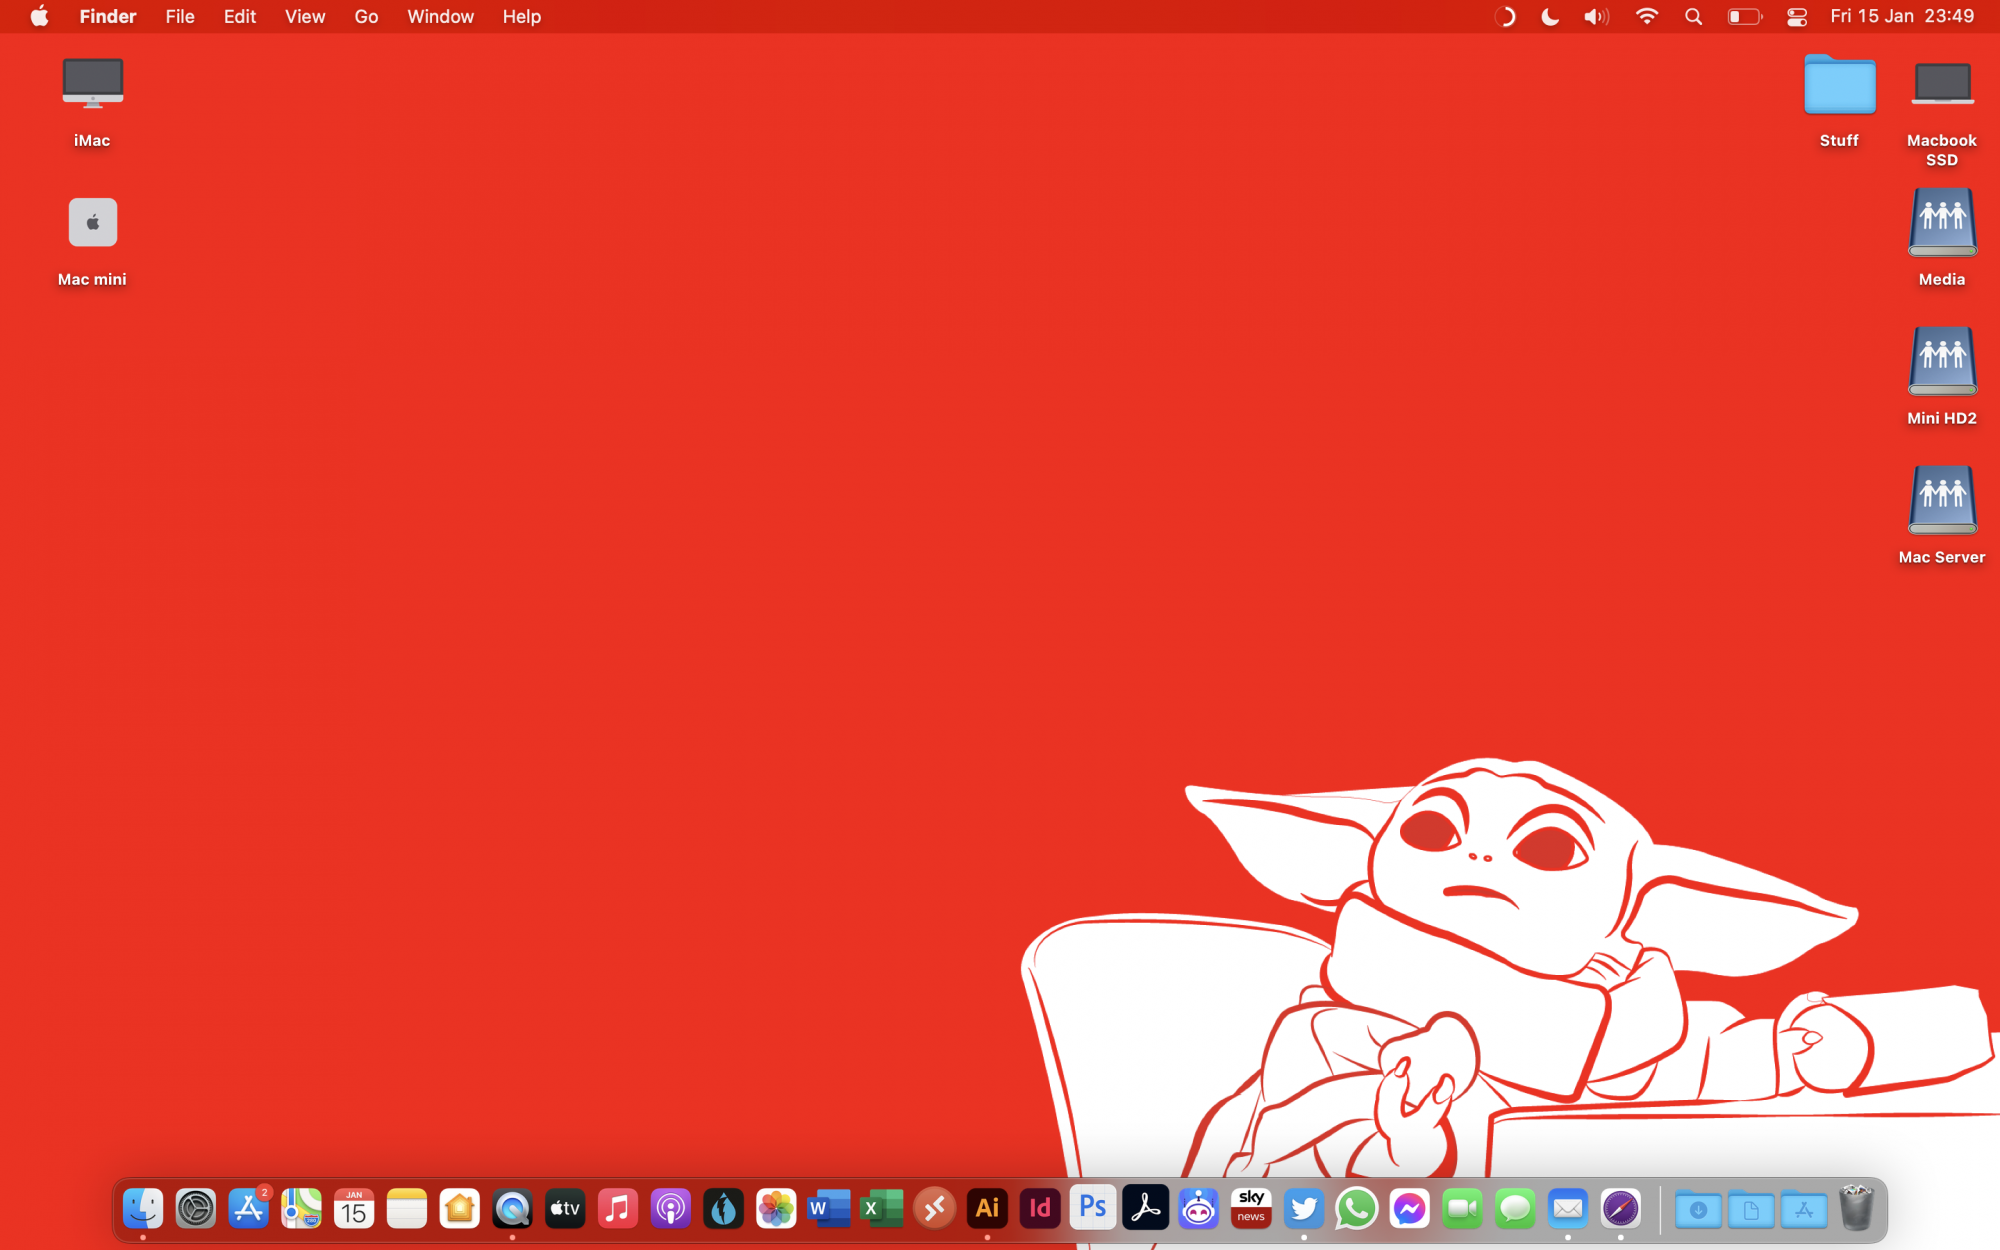This screenshot has height=1250, width=2000.
Task: Open the Applications folder stack
Action: click(x=1804, y=1210)
